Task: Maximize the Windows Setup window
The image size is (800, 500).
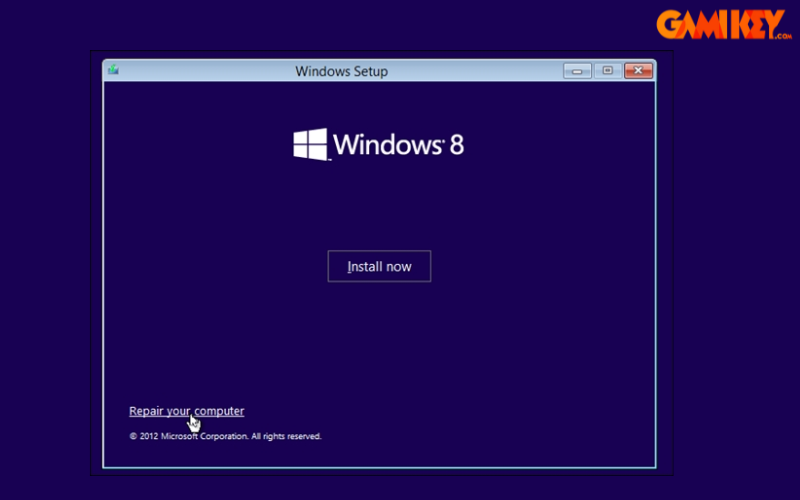Action: pos(607,71)
